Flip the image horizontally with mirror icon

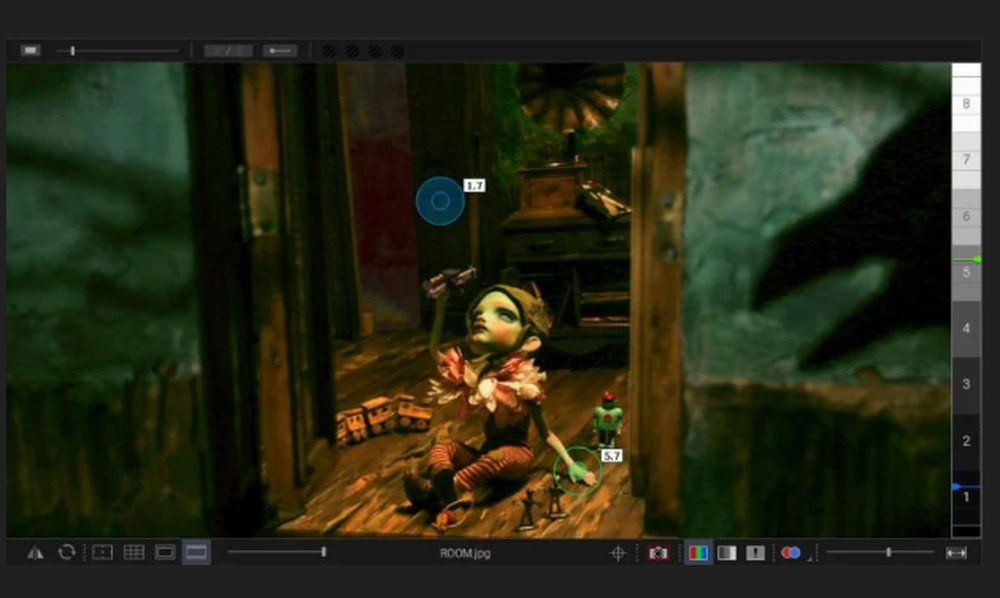[x=35, y=553]
